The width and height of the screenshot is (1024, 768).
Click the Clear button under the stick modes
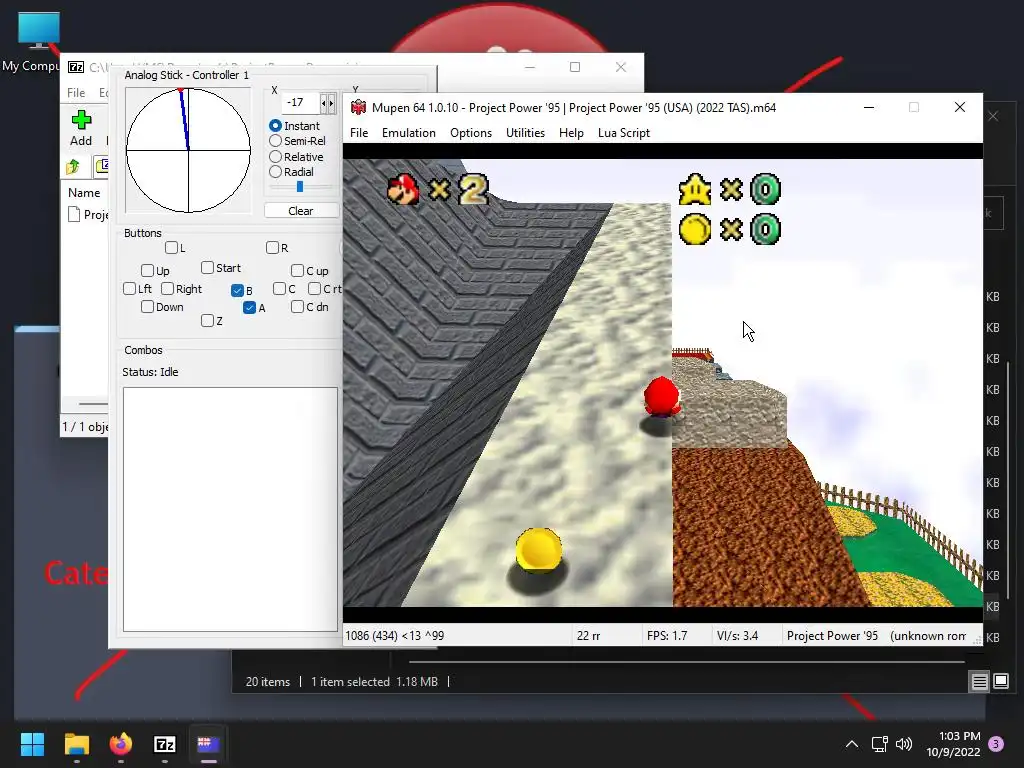pos(301,211)
